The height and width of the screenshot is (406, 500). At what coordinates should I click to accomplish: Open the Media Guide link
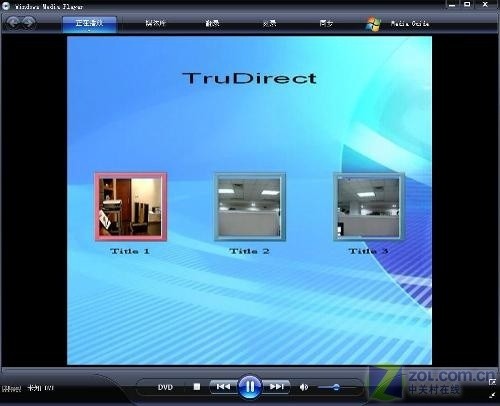(410, 23)
